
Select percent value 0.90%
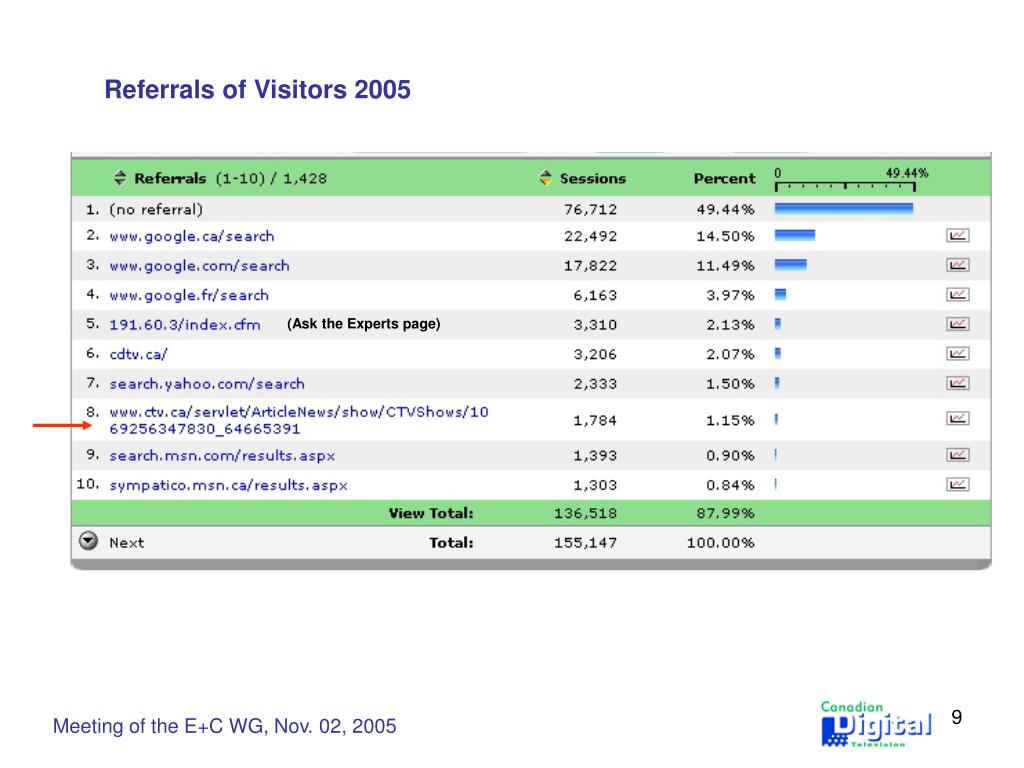pos(730,456)
